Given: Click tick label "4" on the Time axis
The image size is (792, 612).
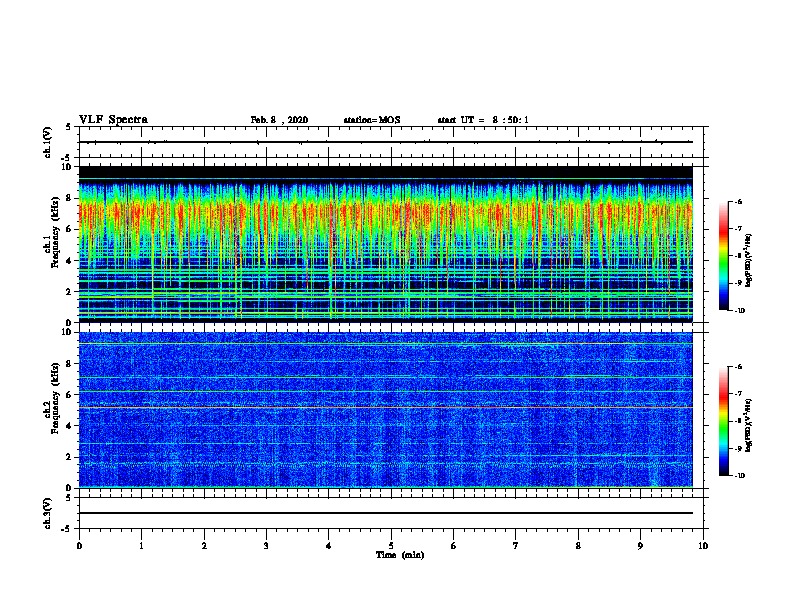Looking at the screenshot, I should (x=329, y=546).
